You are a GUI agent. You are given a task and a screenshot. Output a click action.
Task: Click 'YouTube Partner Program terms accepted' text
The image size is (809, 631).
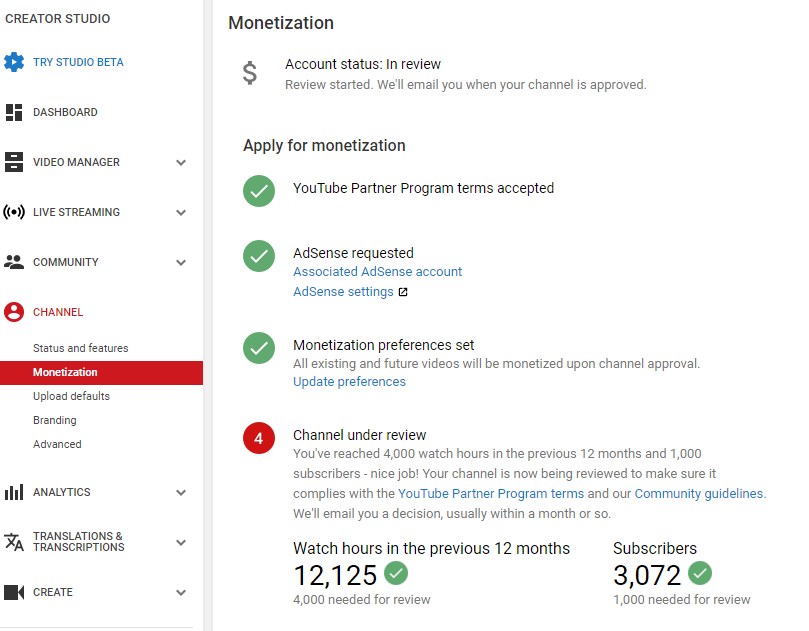(424, 188)
